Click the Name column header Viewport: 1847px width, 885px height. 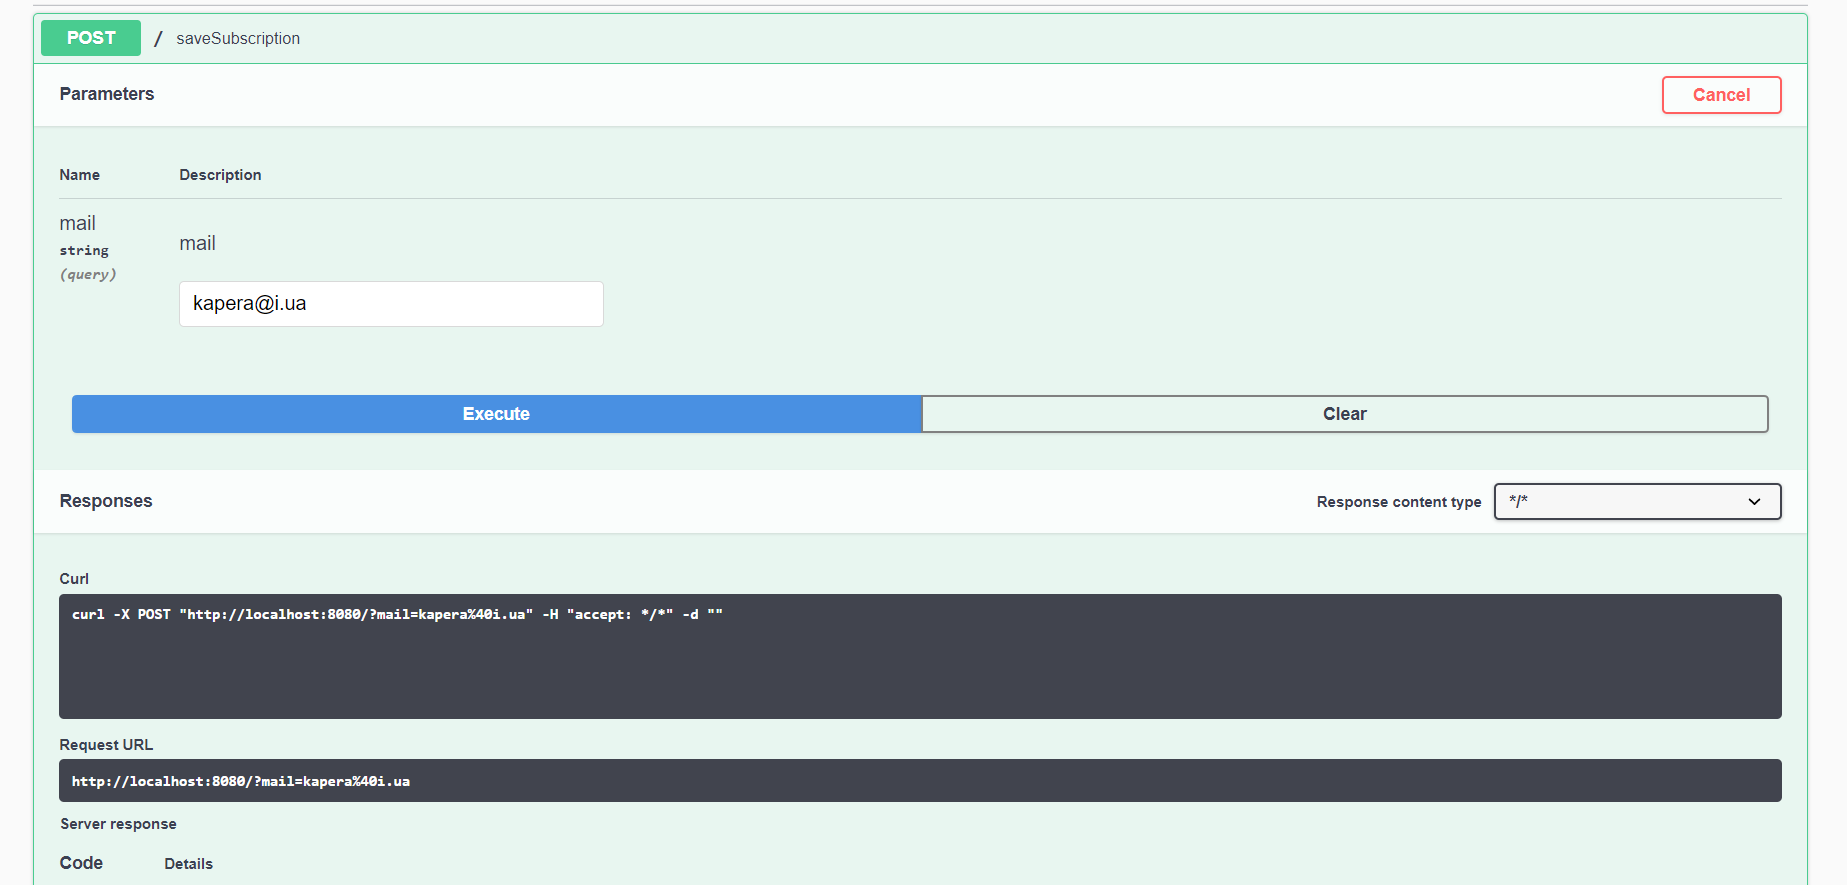pyautogui.click(x=80, y=175)
